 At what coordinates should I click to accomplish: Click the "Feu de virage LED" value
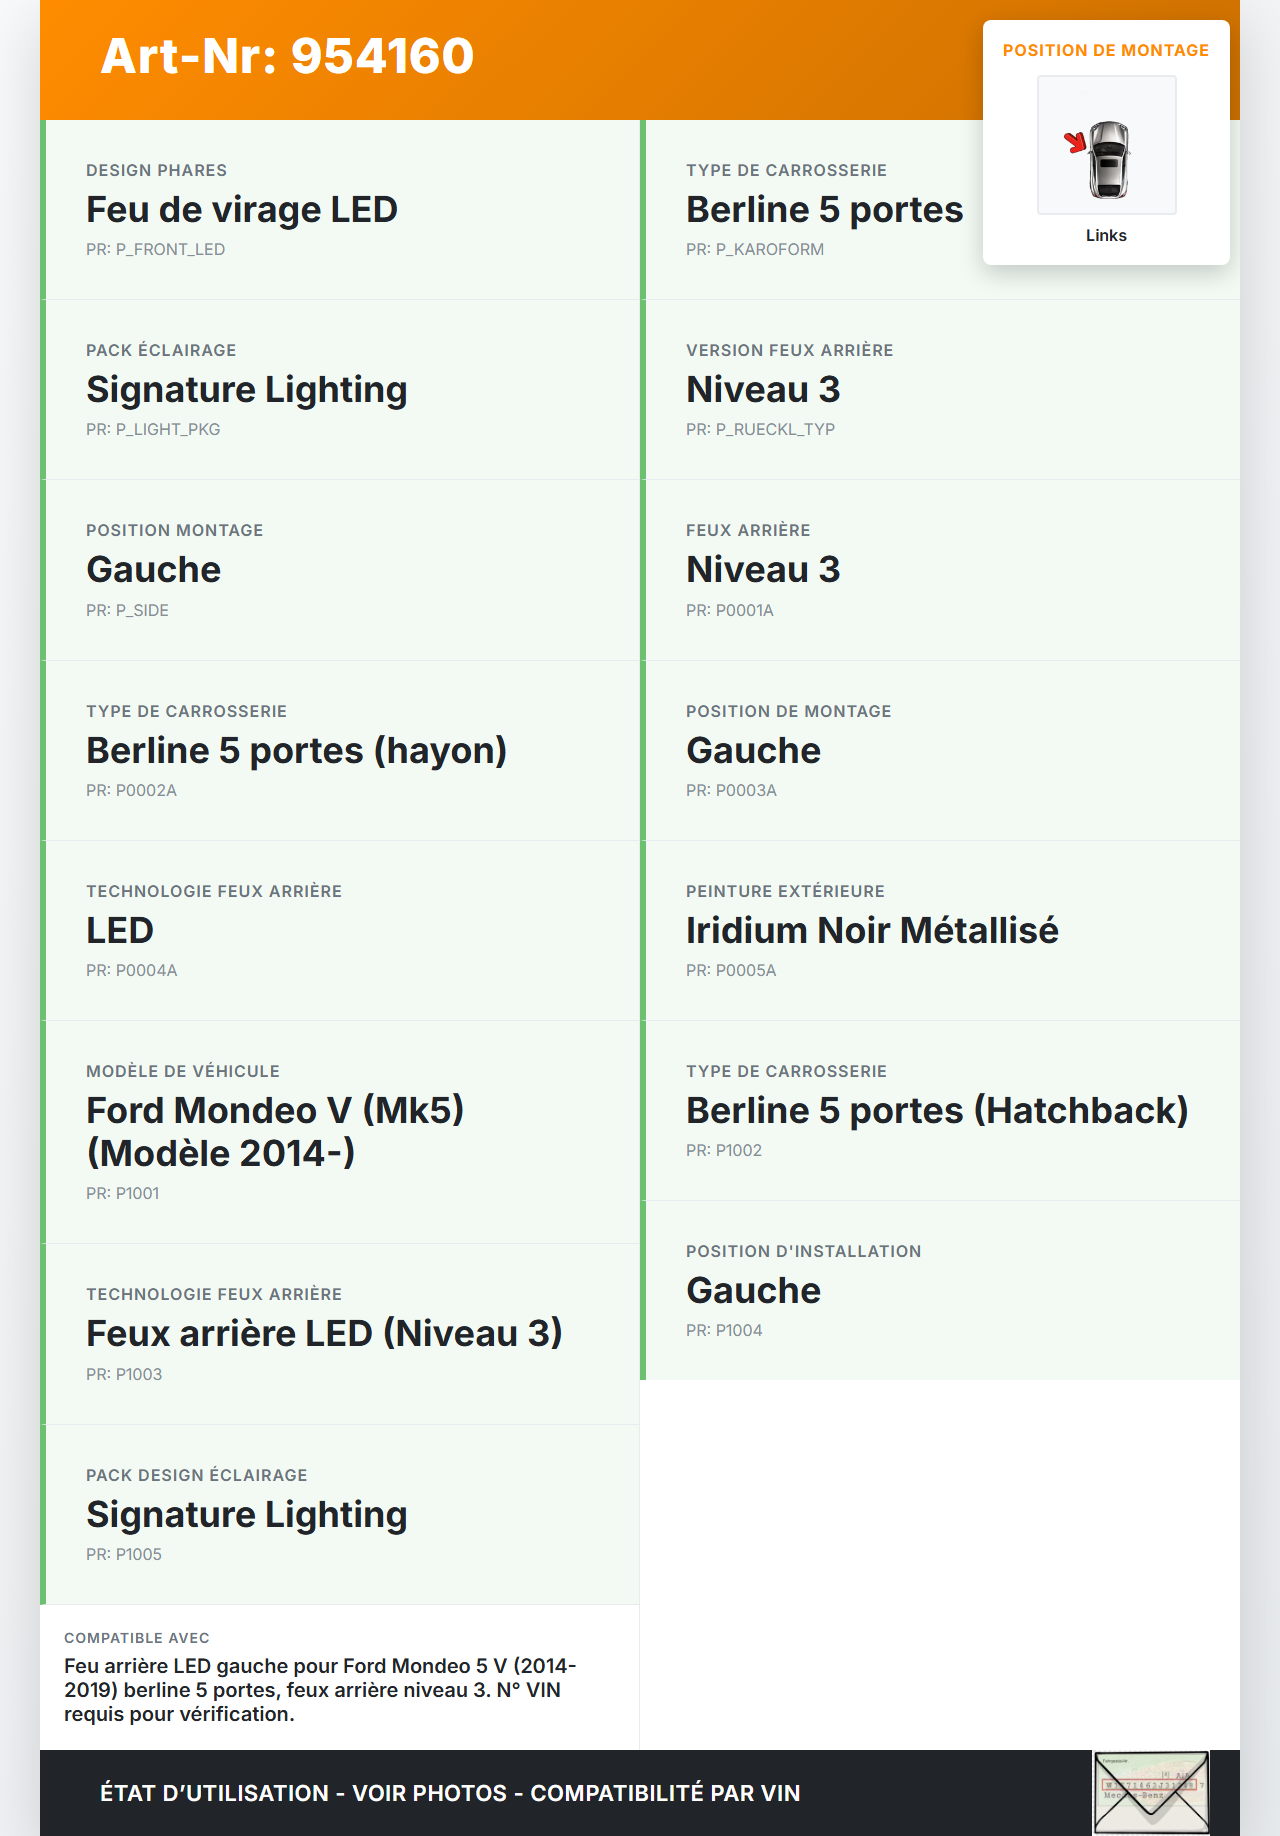pos(242,210)
